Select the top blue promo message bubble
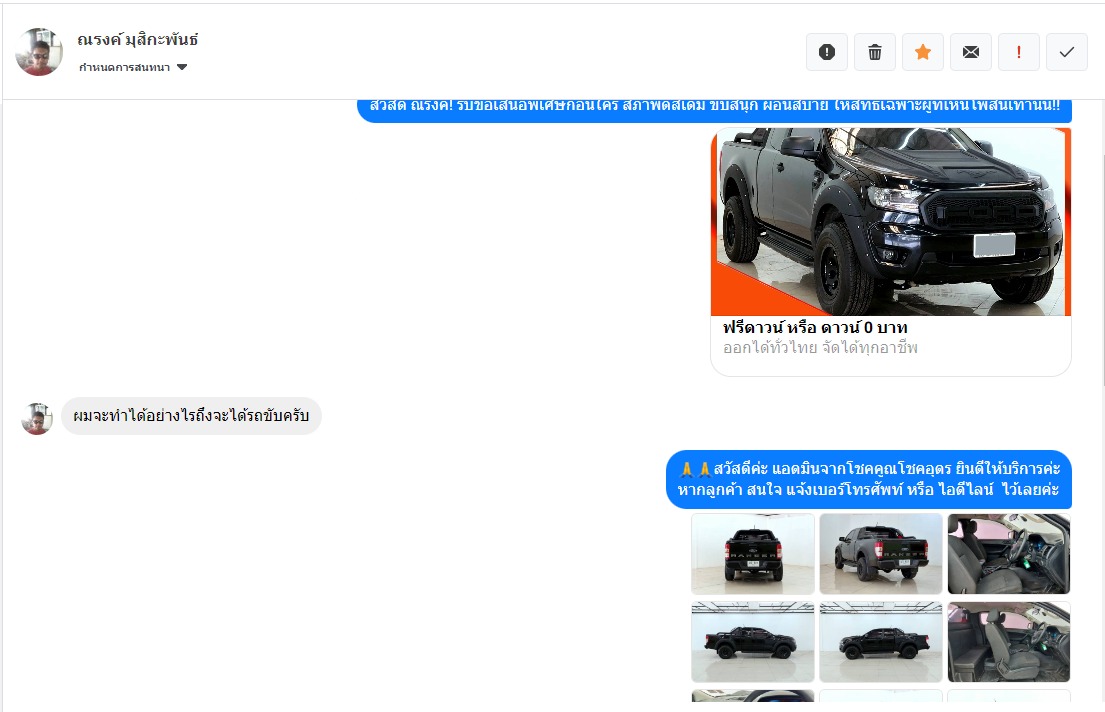The height and width of the screenshot is (712, 1105). [x=714, y=111]
